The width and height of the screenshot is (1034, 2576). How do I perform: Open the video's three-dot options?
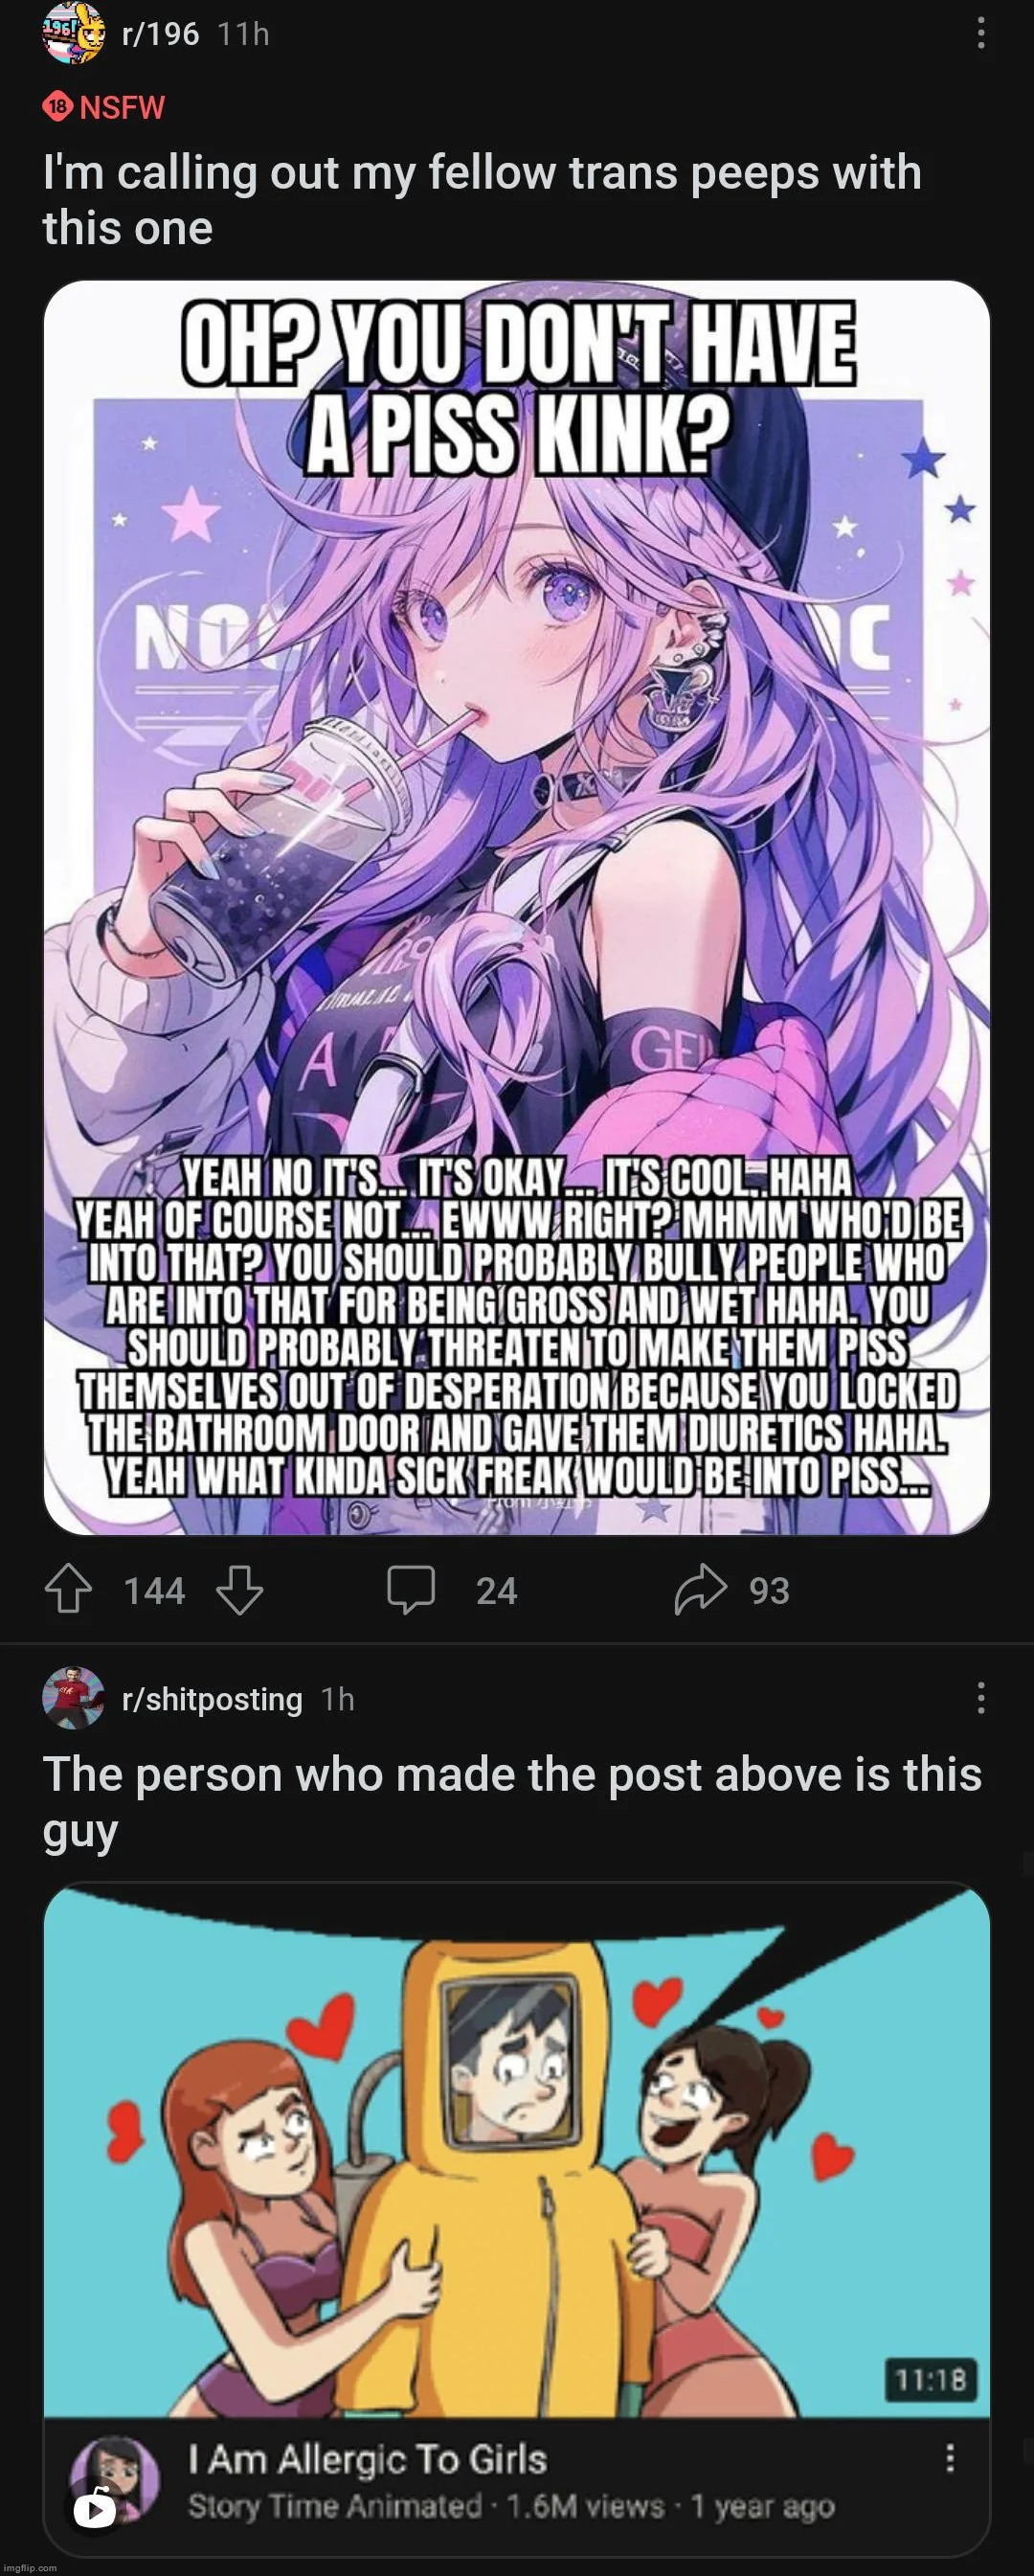tap(950, 2457)
